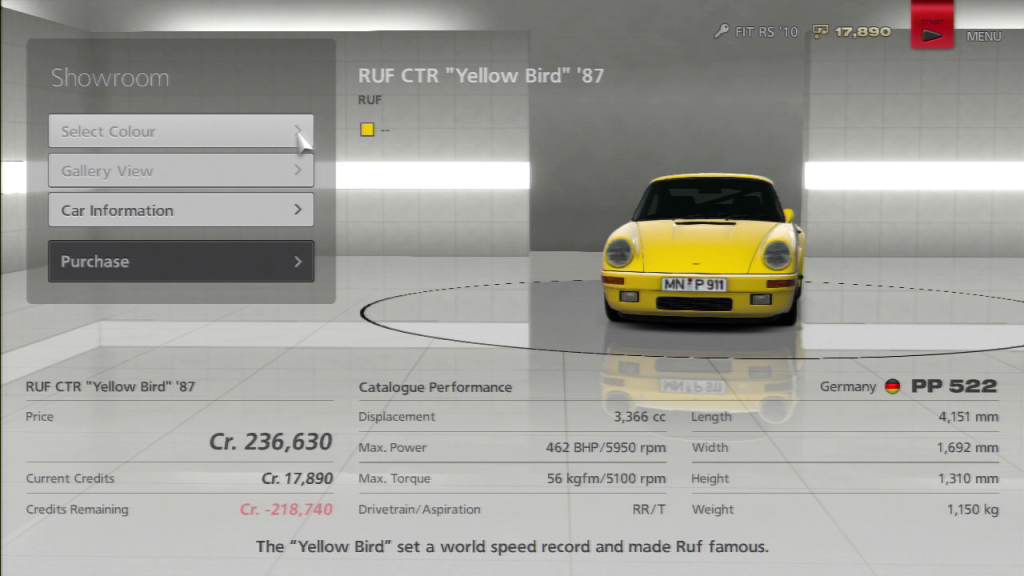Click the 17,890 credits counter at top
Viewport: 1024px width, 576px height.
click(x=862, y=31)
